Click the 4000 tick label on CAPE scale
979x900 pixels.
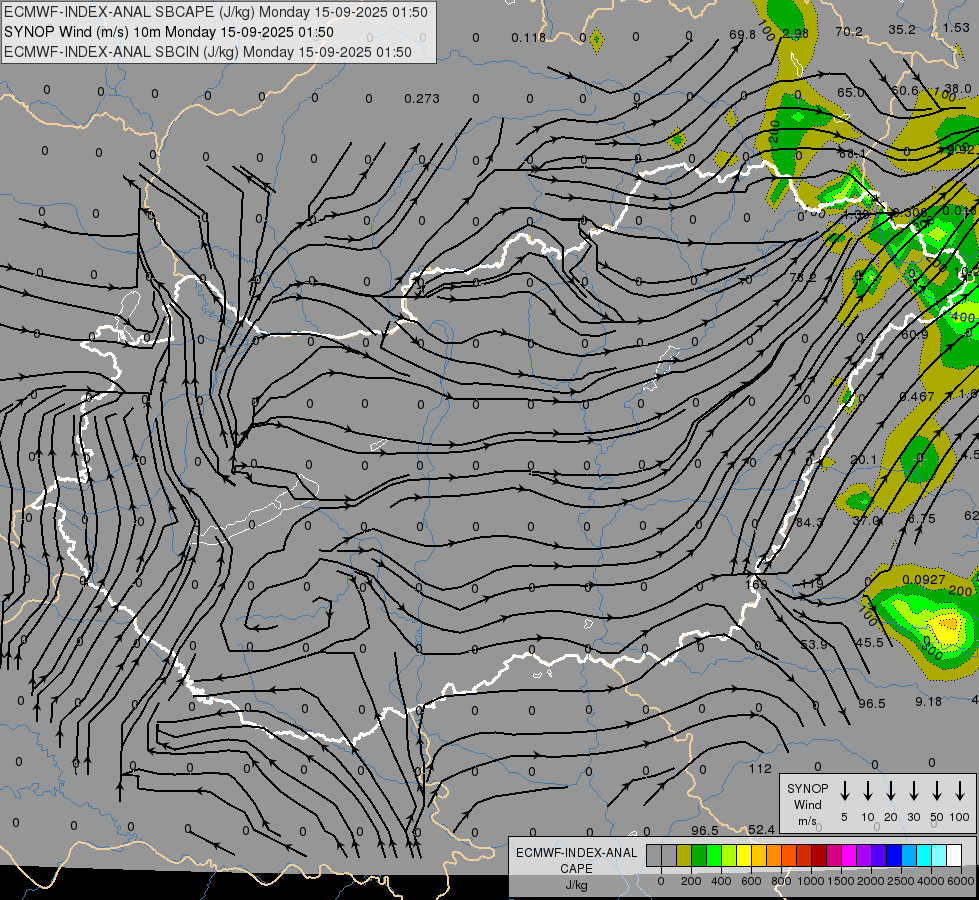click(930, 881)
